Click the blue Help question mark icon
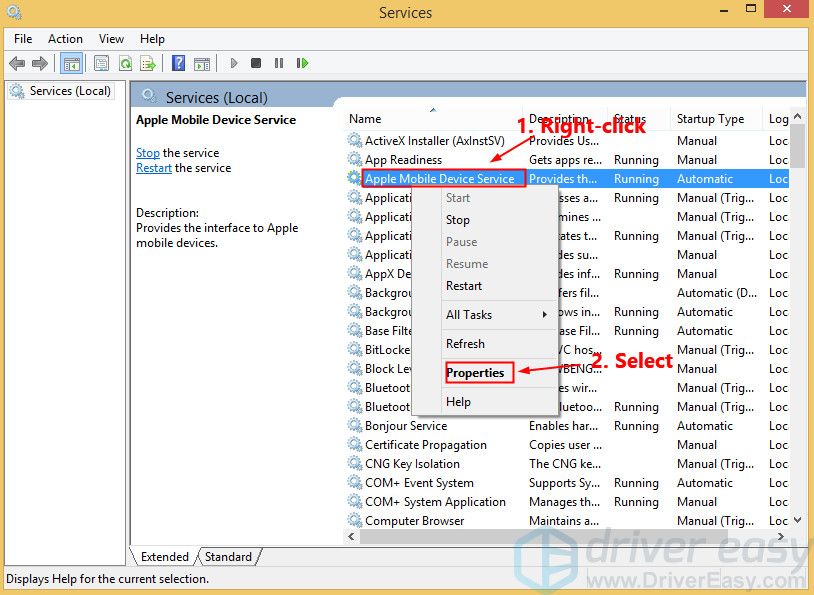 178,63
